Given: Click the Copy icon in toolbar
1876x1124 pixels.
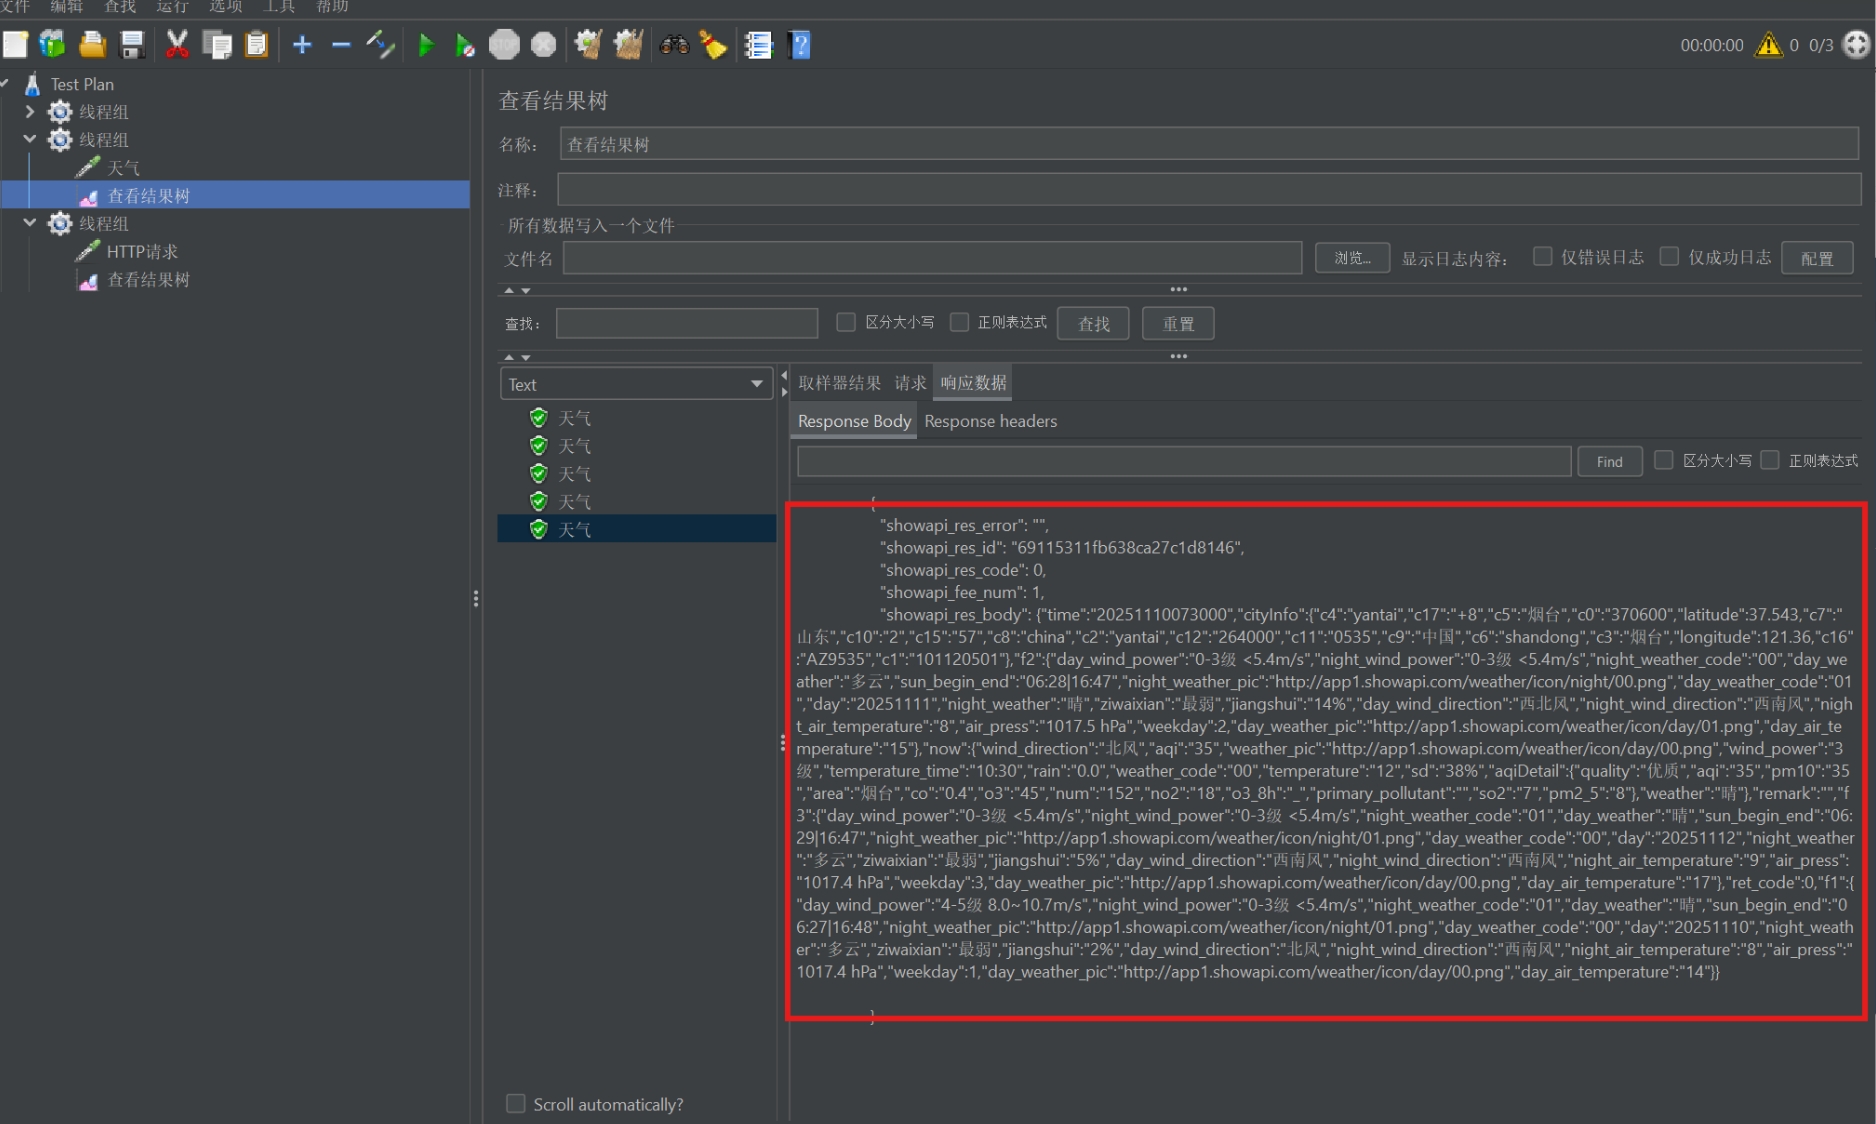Looking at the screenshot, I should tap(216, 45).
